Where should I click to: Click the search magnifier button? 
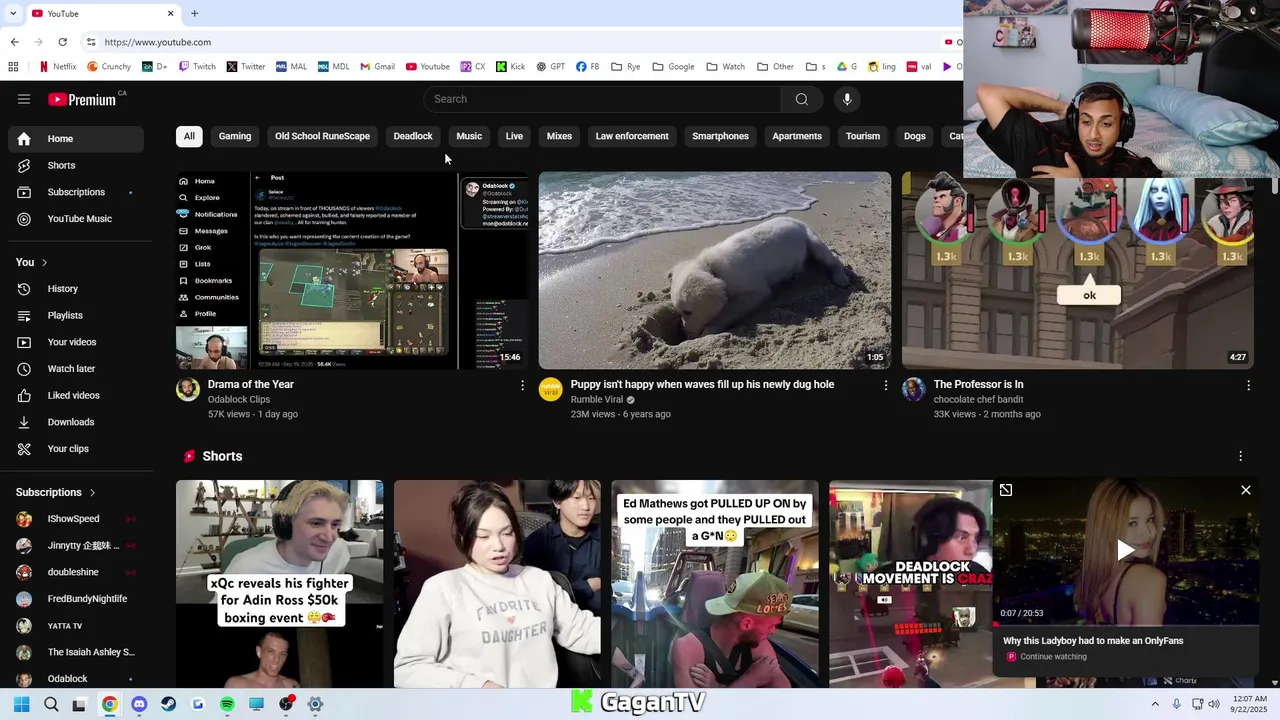click(801, 99)
